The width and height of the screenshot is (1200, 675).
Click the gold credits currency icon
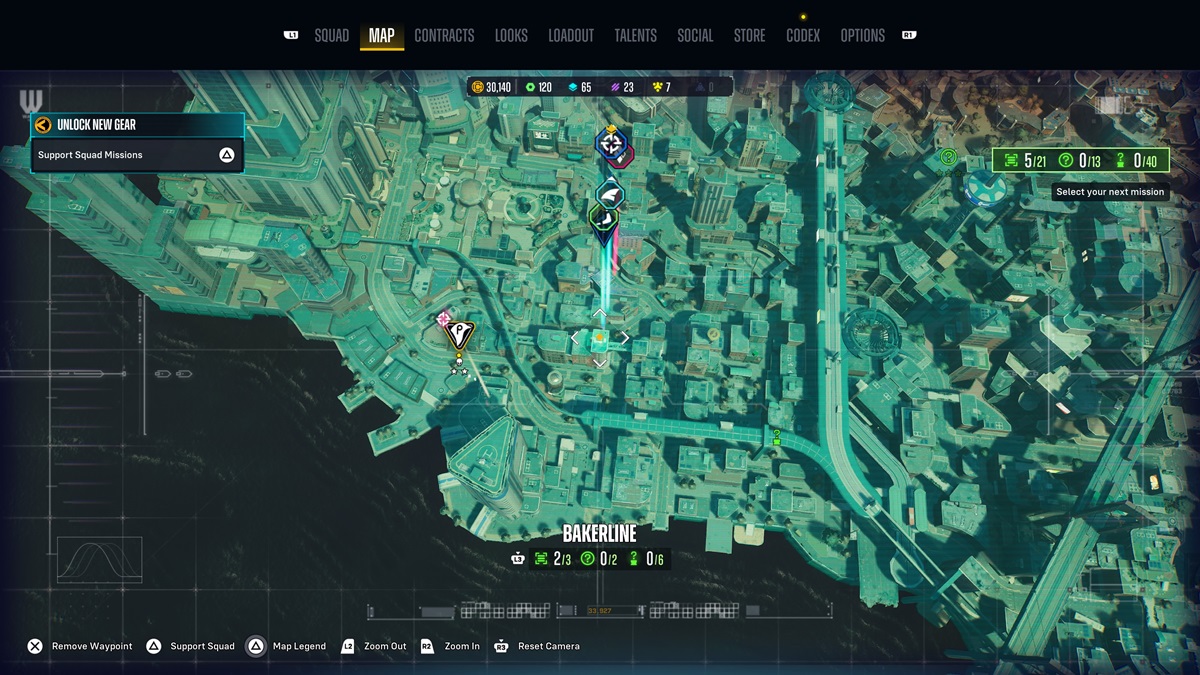478,87
